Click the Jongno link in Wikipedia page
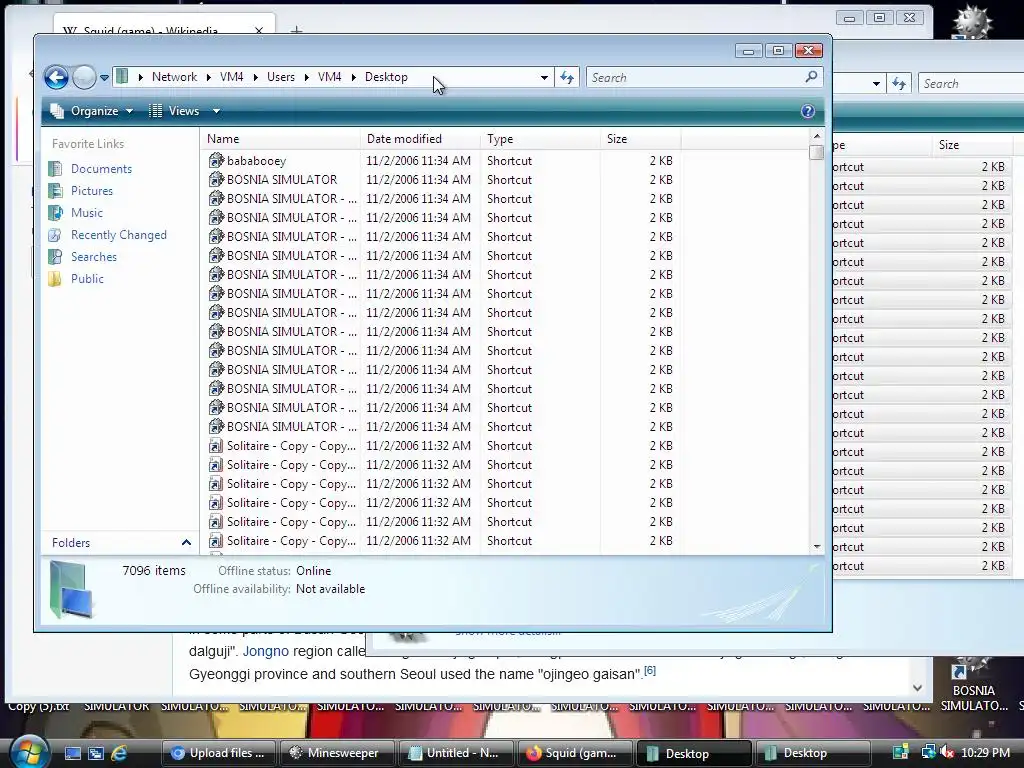The height and width of the screenshot is (768, 1024). pos(265,651)
